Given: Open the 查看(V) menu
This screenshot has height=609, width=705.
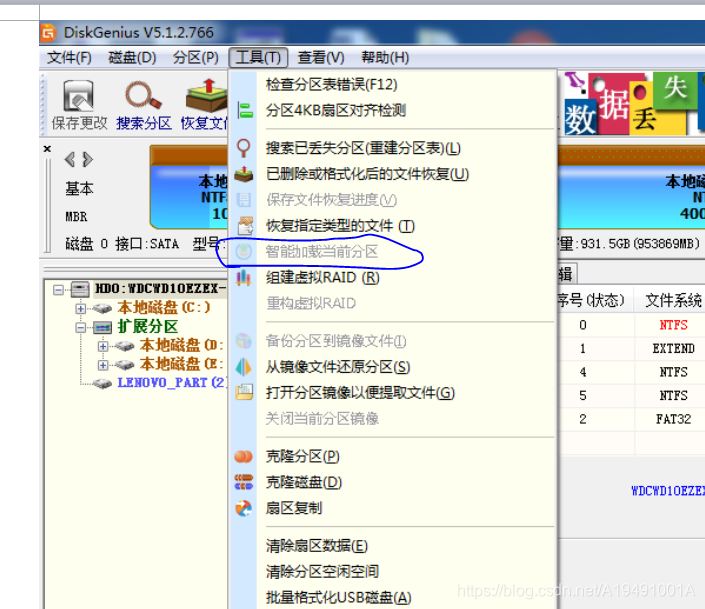Looking at the screenshot, I should pos(321,58).
